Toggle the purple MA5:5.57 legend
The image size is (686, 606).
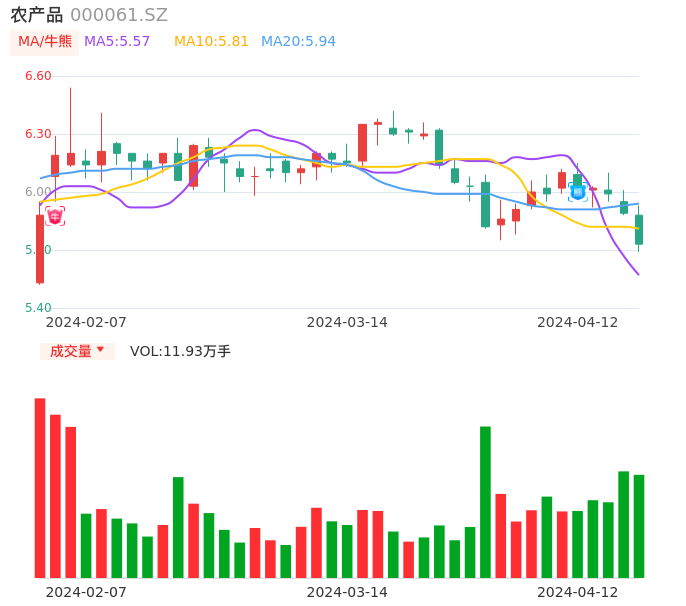point(117,42)
